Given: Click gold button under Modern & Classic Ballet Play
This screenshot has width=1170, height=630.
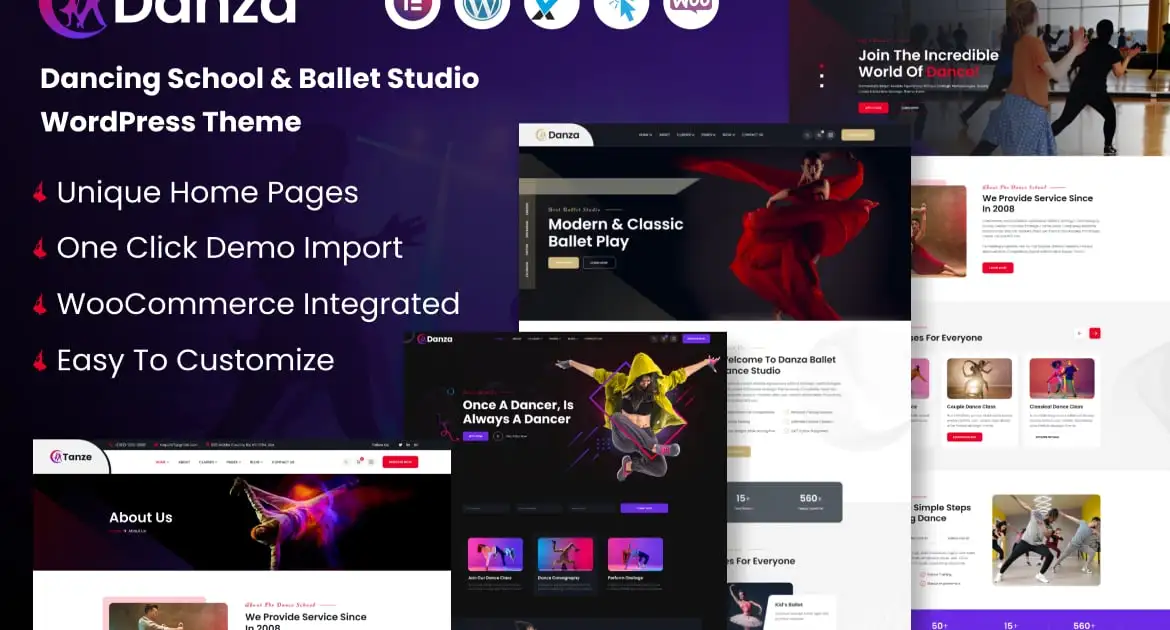Looking at the screenshot, I should [x=563, y=263].
